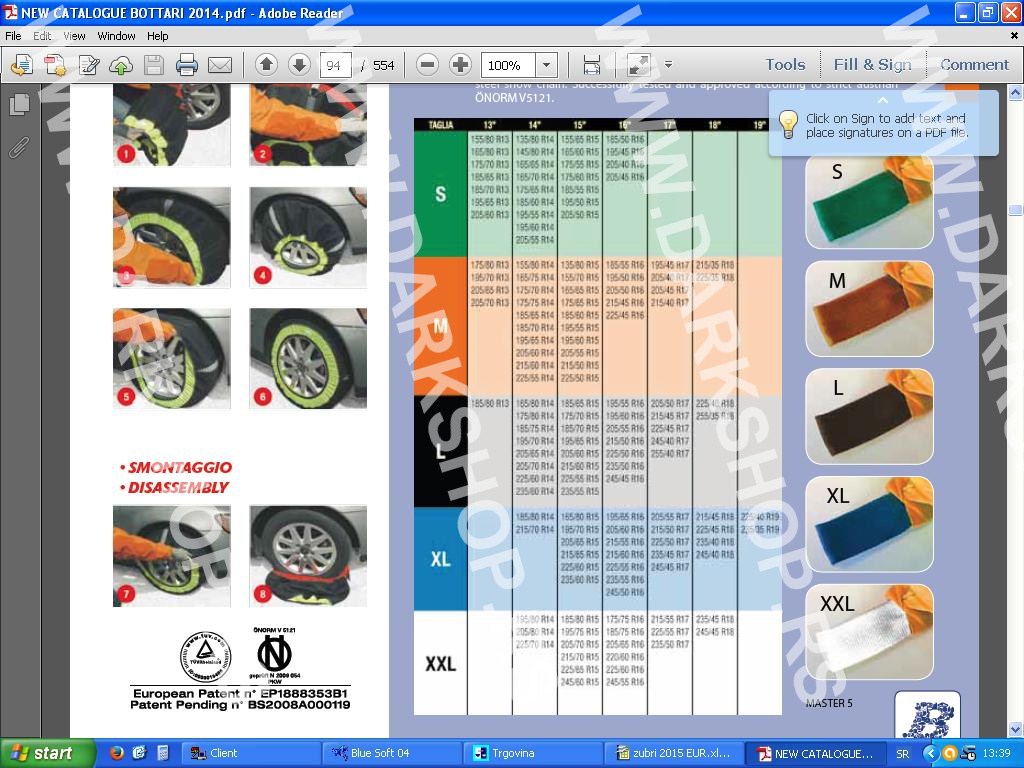
Task: Click the Firefox quick launch icon
Action: [x=117, y=753]
